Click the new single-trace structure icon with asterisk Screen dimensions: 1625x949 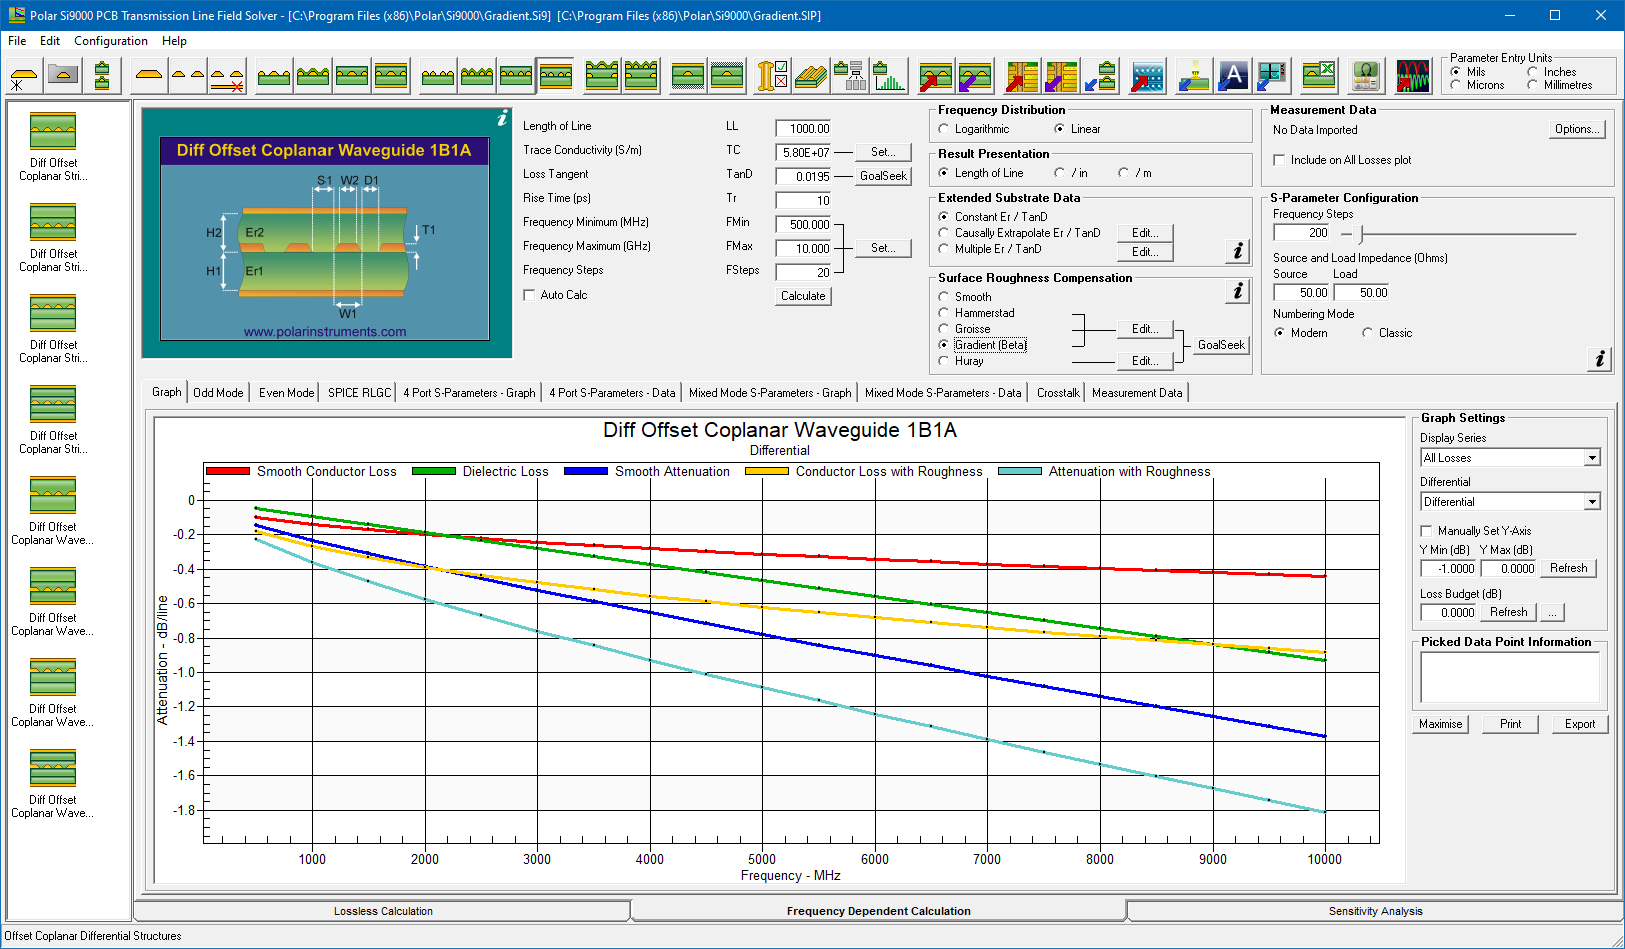click(x=23, y=76)
